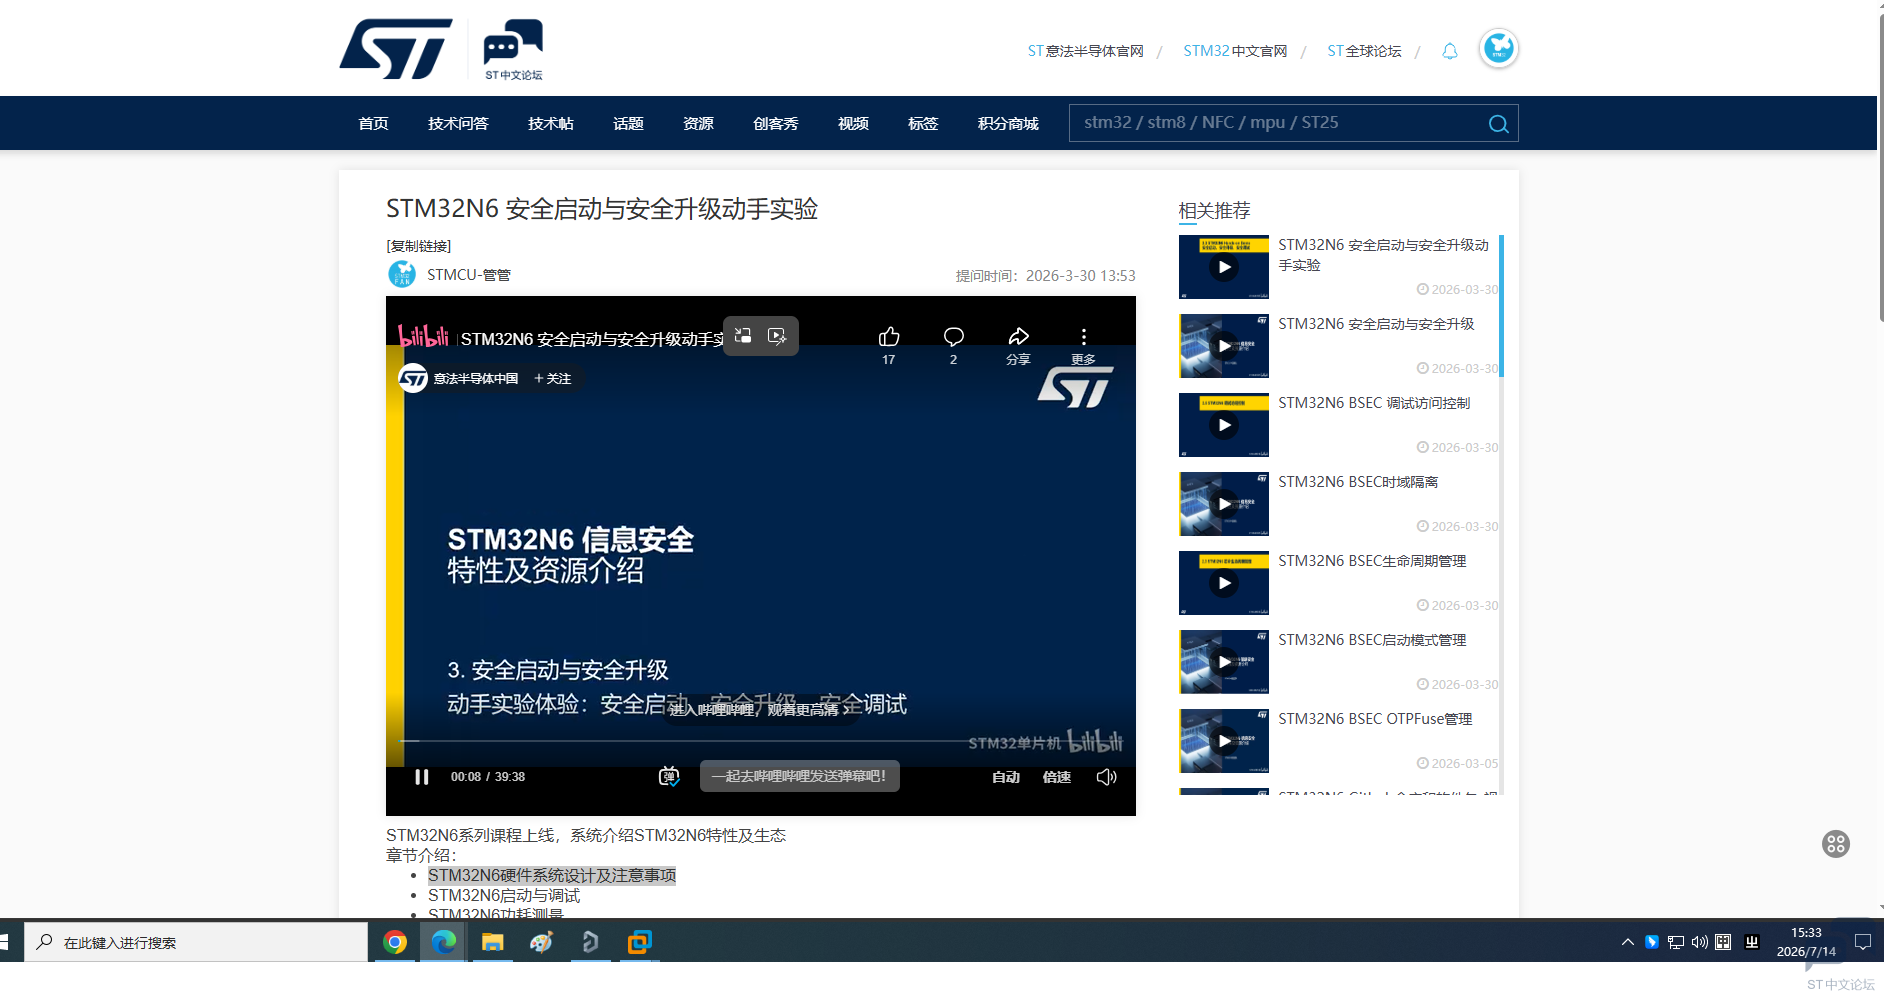Viewport: 1884px width, 1000px height.
Task: Click the volume icon in the system tray
Action: click(1699, 942)
